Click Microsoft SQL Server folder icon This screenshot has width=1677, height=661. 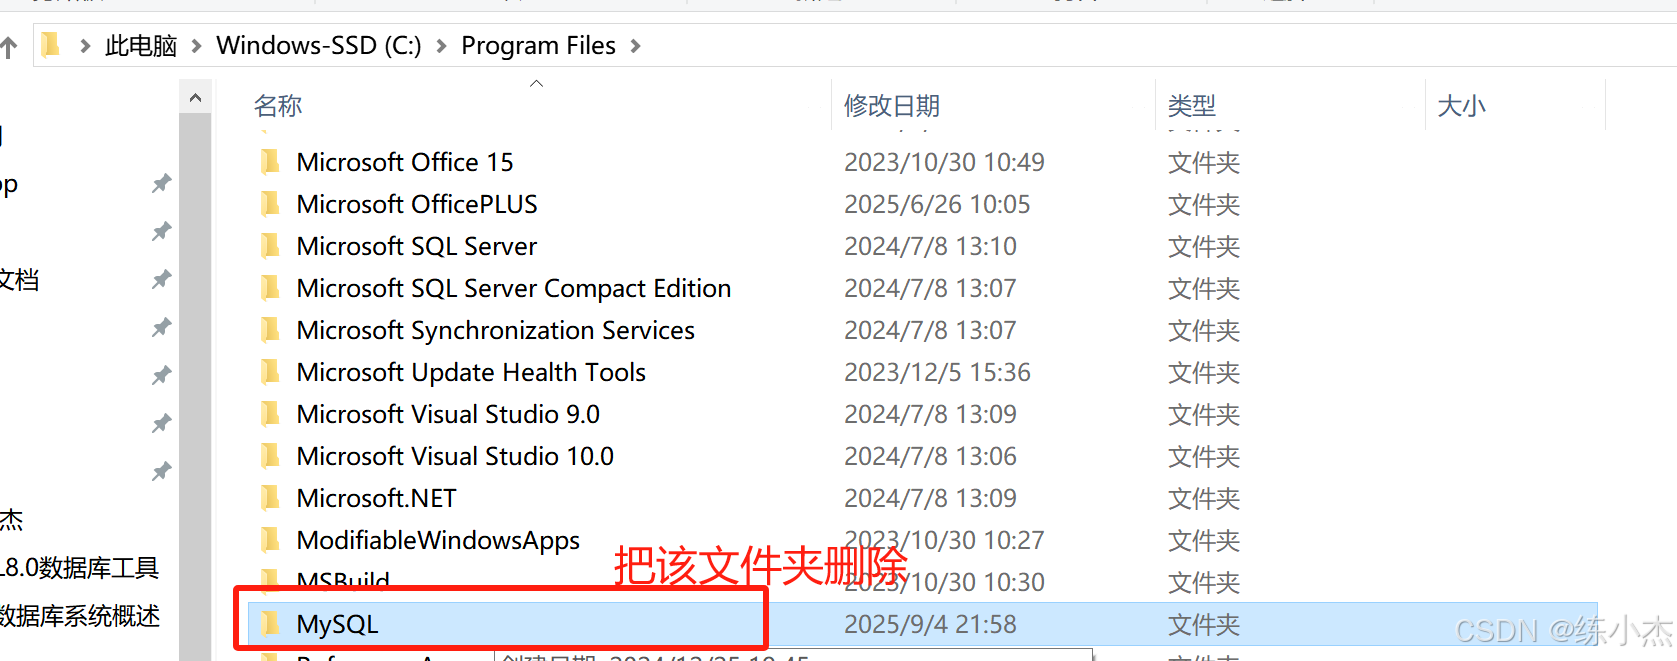(x=270, y=246)
